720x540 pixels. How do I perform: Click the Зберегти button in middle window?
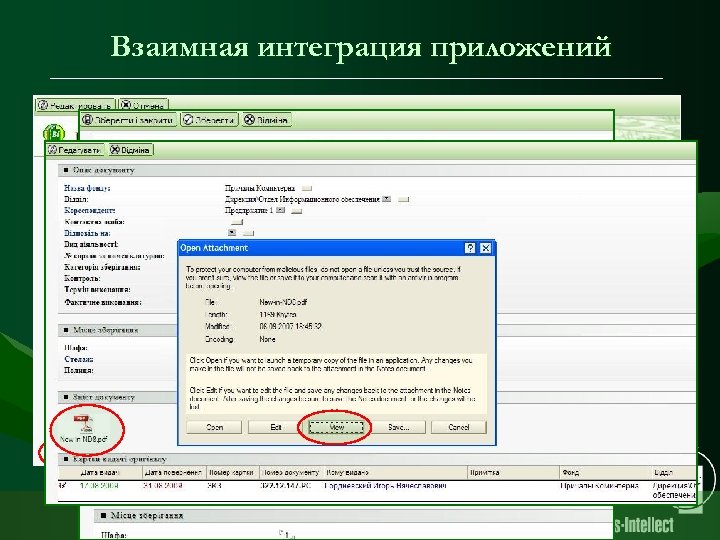click(x=209, y=120)
